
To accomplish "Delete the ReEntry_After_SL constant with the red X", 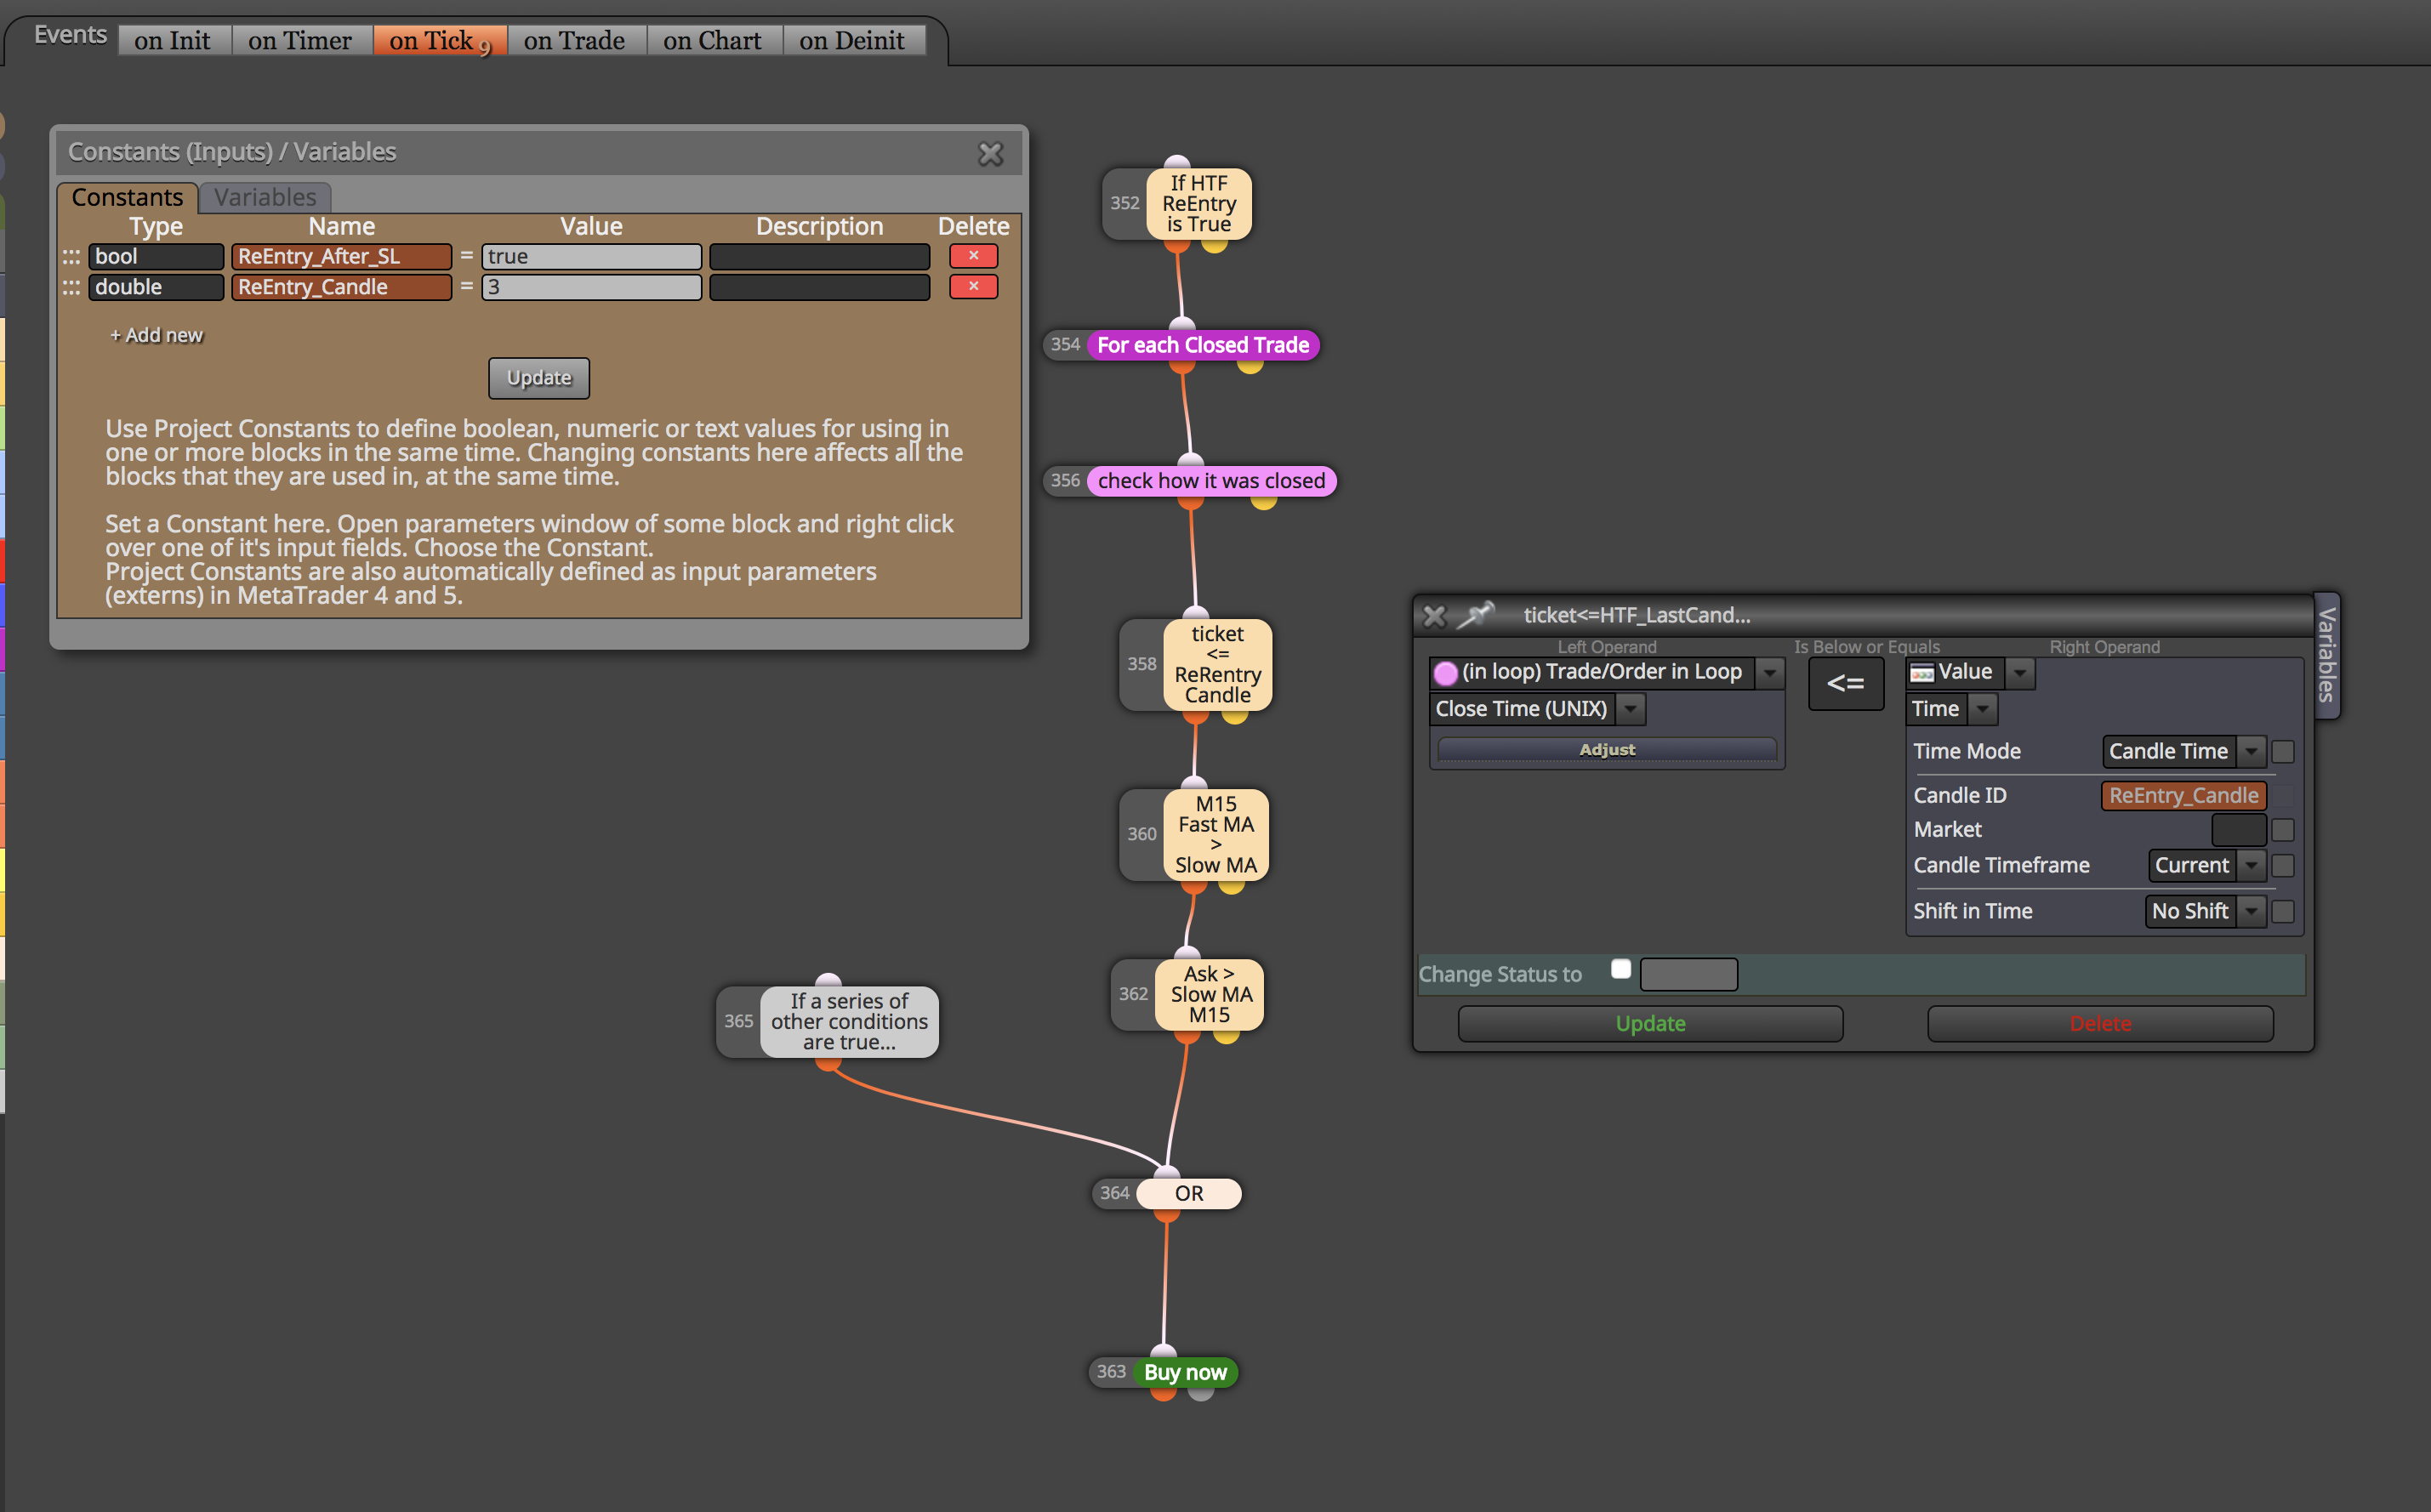I will pos(973,256).
